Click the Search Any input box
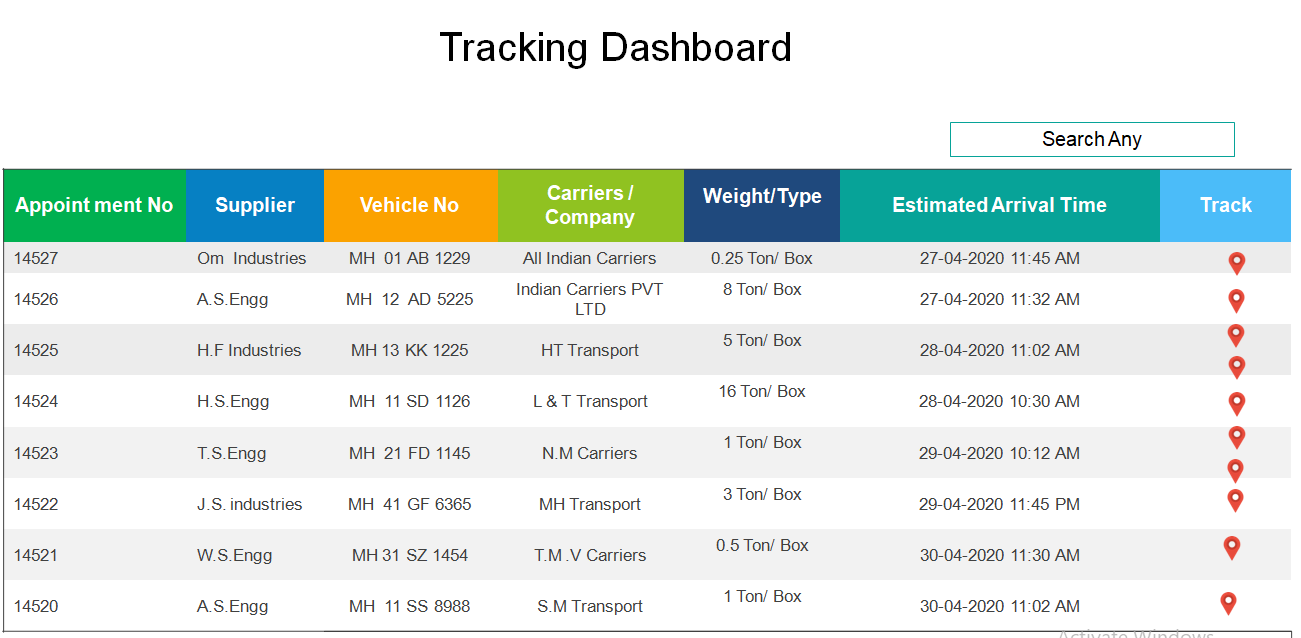 1092,139
